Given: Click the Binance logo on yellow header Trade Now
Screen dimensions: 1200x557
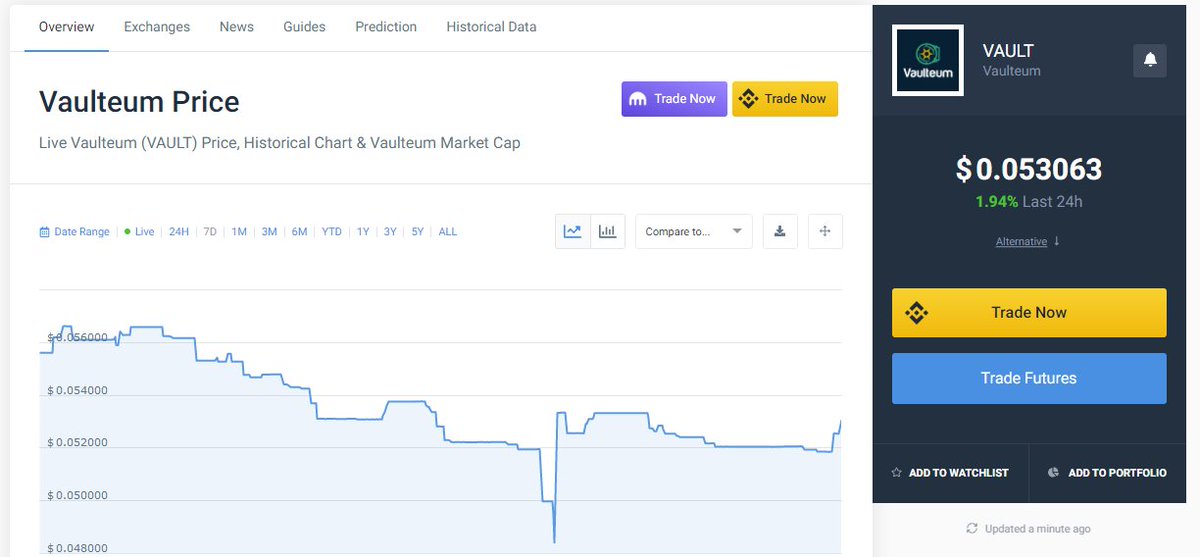Looking at the screenshot, I should click(x=748, y=99).
